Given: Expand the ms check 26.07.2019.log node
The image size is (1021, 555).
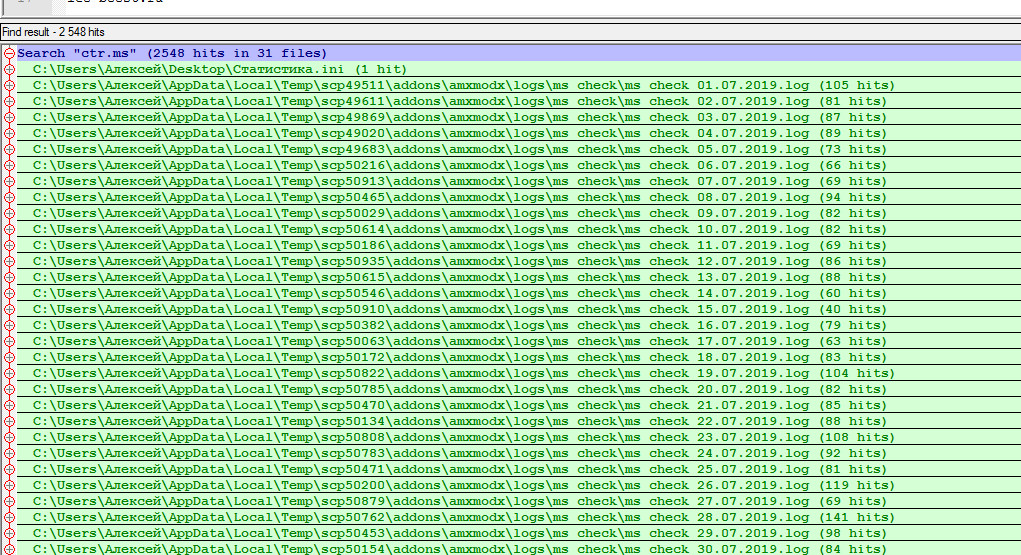Looking at the screenshot, I should coord(9,486).
